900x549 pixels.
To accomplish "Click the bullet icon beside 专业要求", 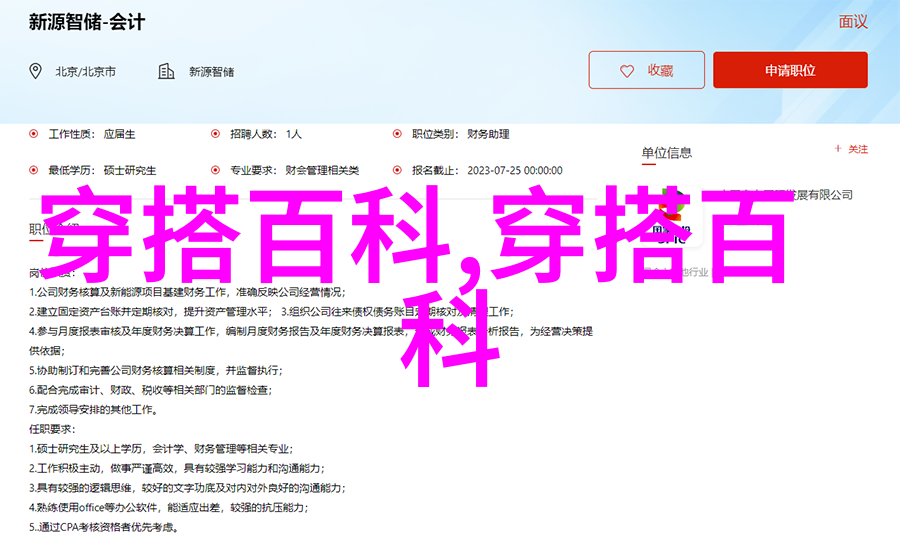I will click(215, 170).
